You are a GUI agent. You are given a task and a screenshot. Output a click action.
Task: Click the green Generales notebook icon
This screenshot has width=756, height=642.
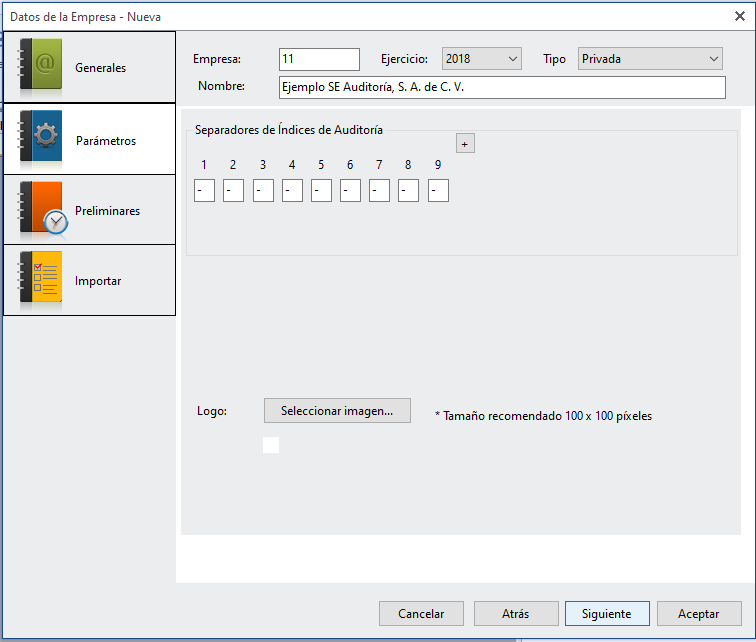[x=41, y=67]
